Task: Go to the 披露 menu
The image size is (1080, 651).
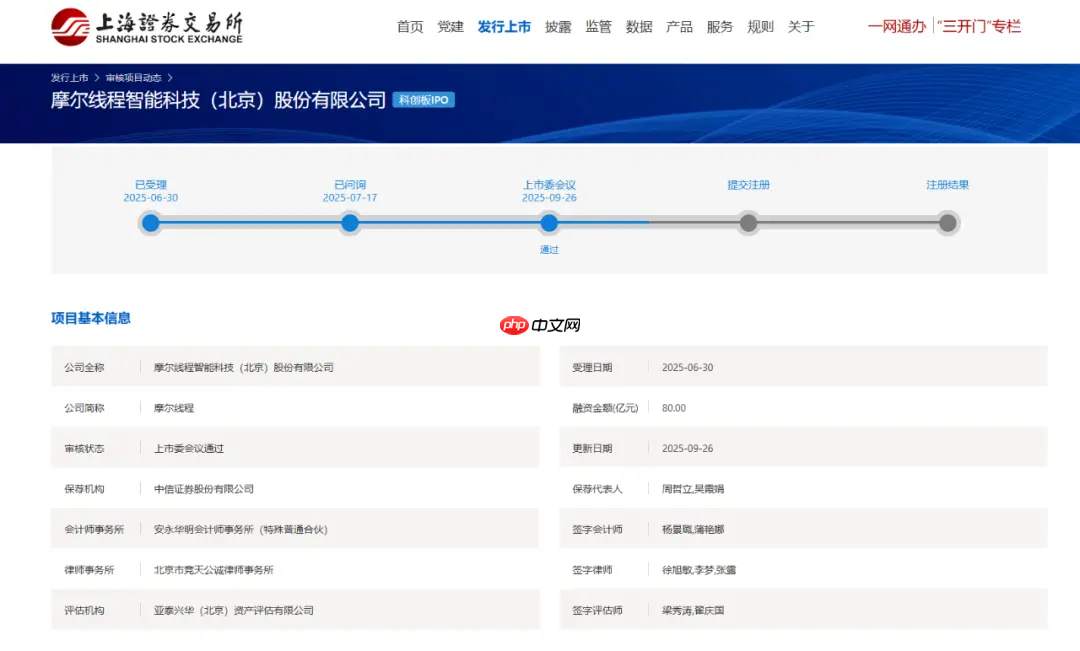Action: [558, 27]
